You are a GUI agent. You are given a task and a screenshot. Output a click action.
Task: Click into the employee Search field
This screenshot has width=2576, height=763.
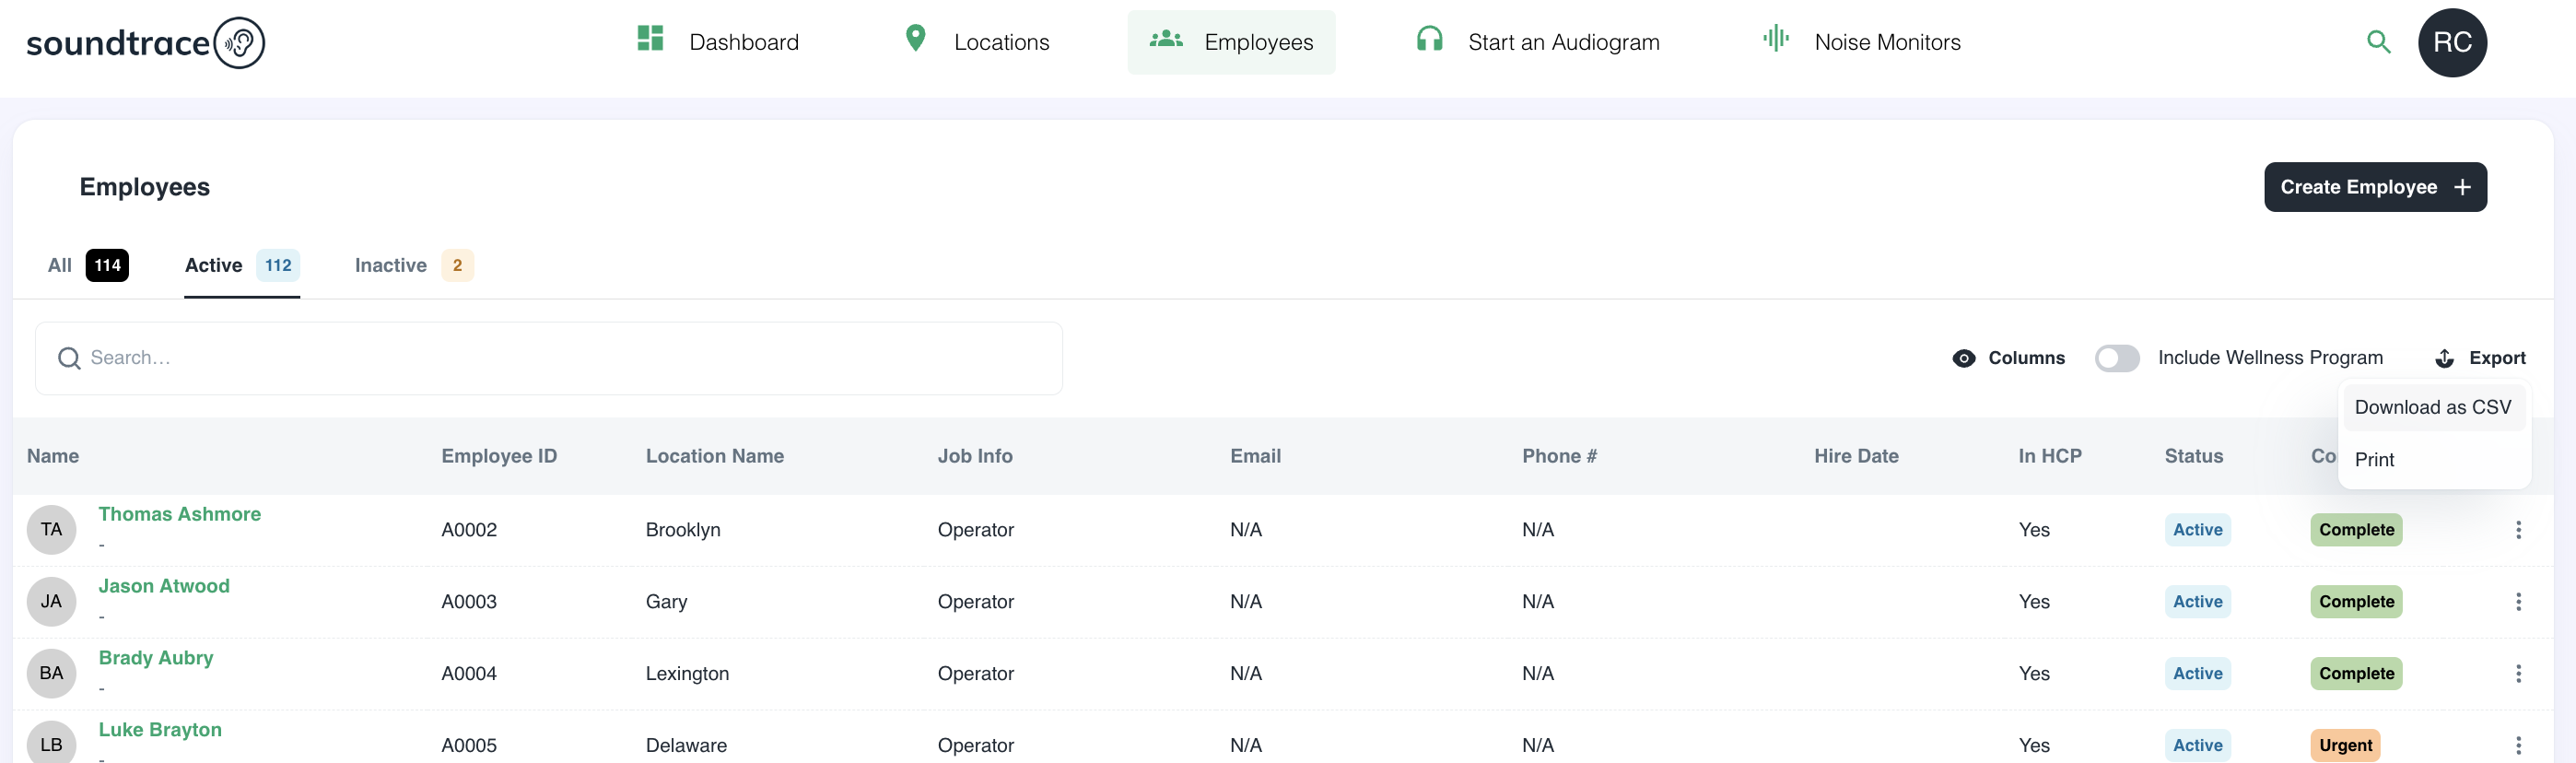click(548, 358)
